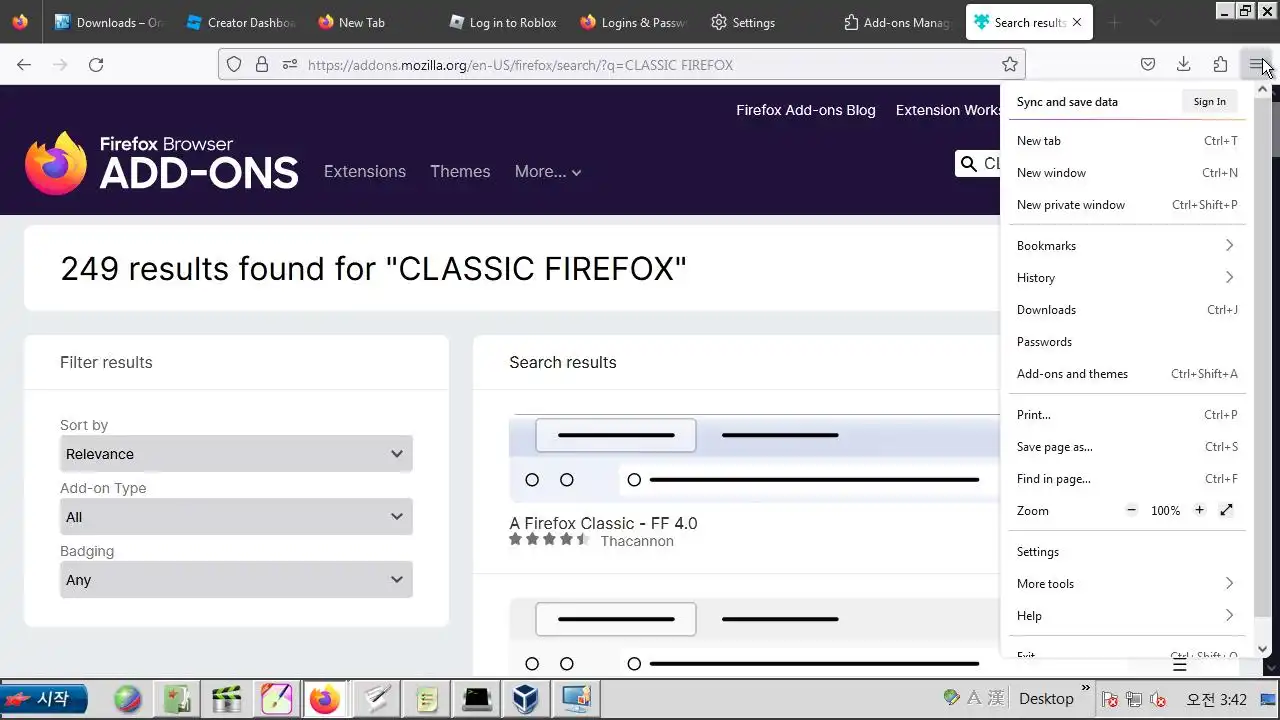This screenshot has height=720, width=1280.
Task: Click the Sign In button
Action: [x=1209, y=101]
